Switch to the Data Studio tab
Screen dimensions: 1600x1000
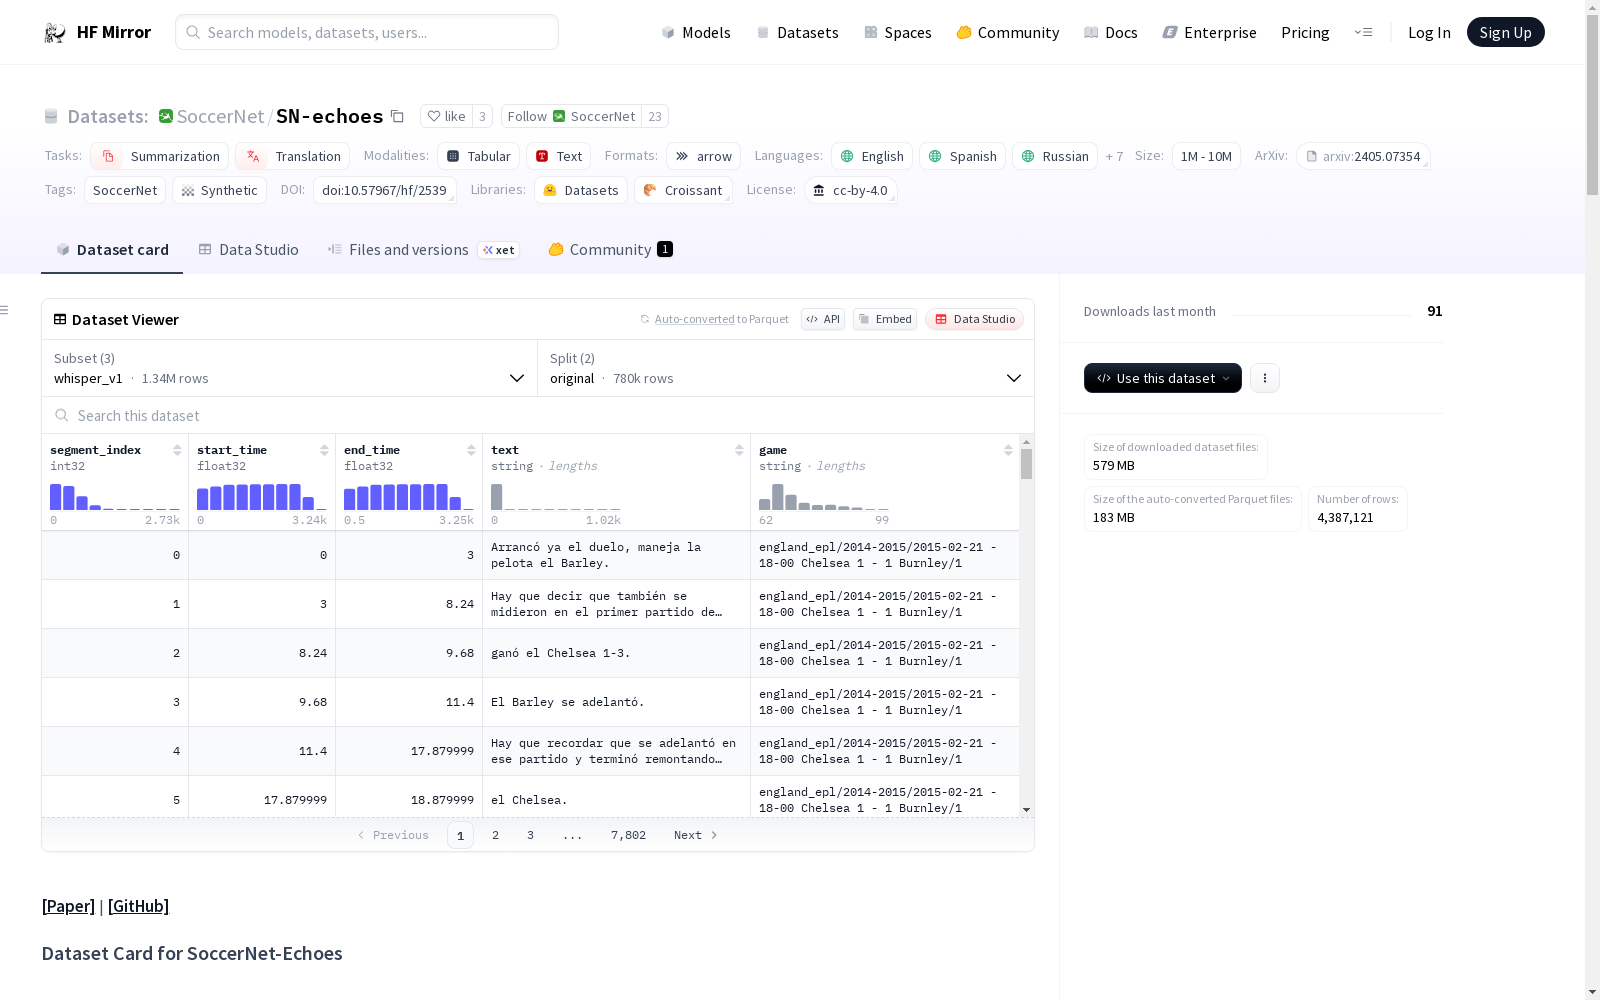[x=248, y=250]
